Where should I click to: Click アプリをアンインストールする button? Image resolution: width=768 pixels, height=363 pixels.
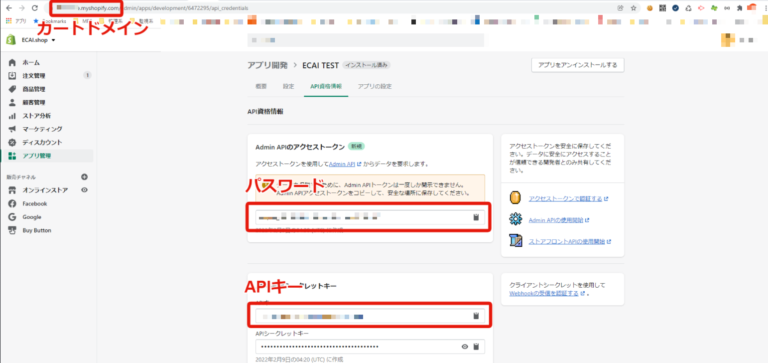577,65
